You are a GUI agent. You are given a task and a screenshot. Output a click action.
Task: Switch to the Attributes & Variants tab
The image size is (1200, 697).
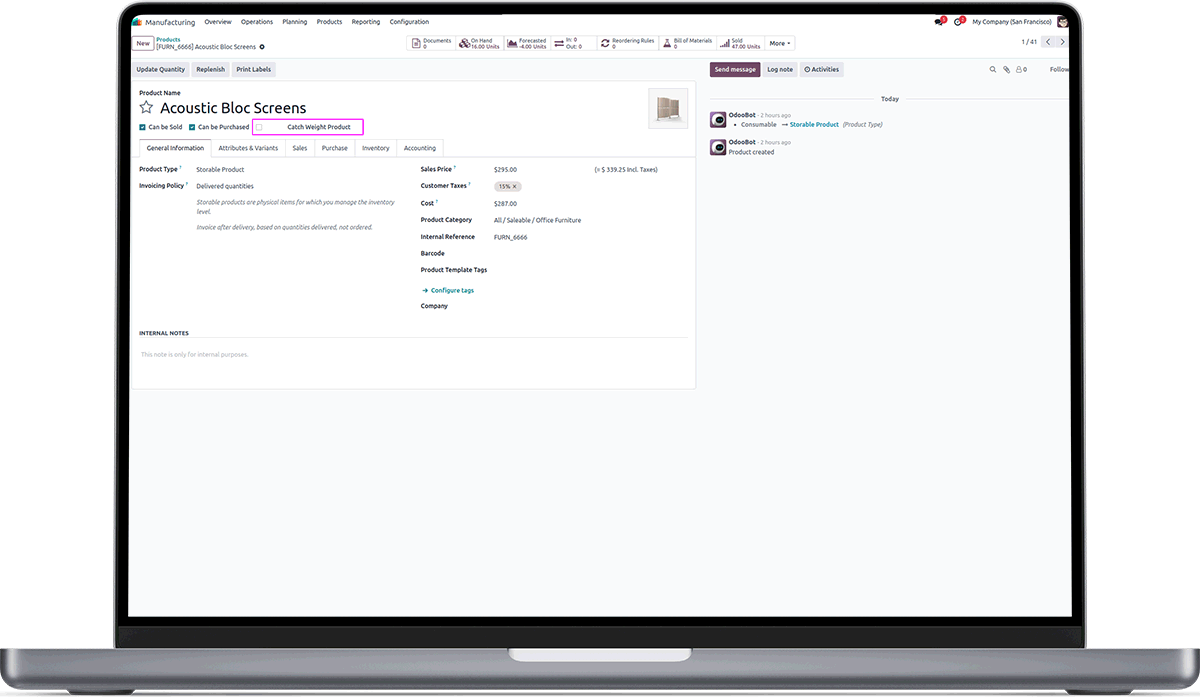pyautogui.click(x=248, y=148)
